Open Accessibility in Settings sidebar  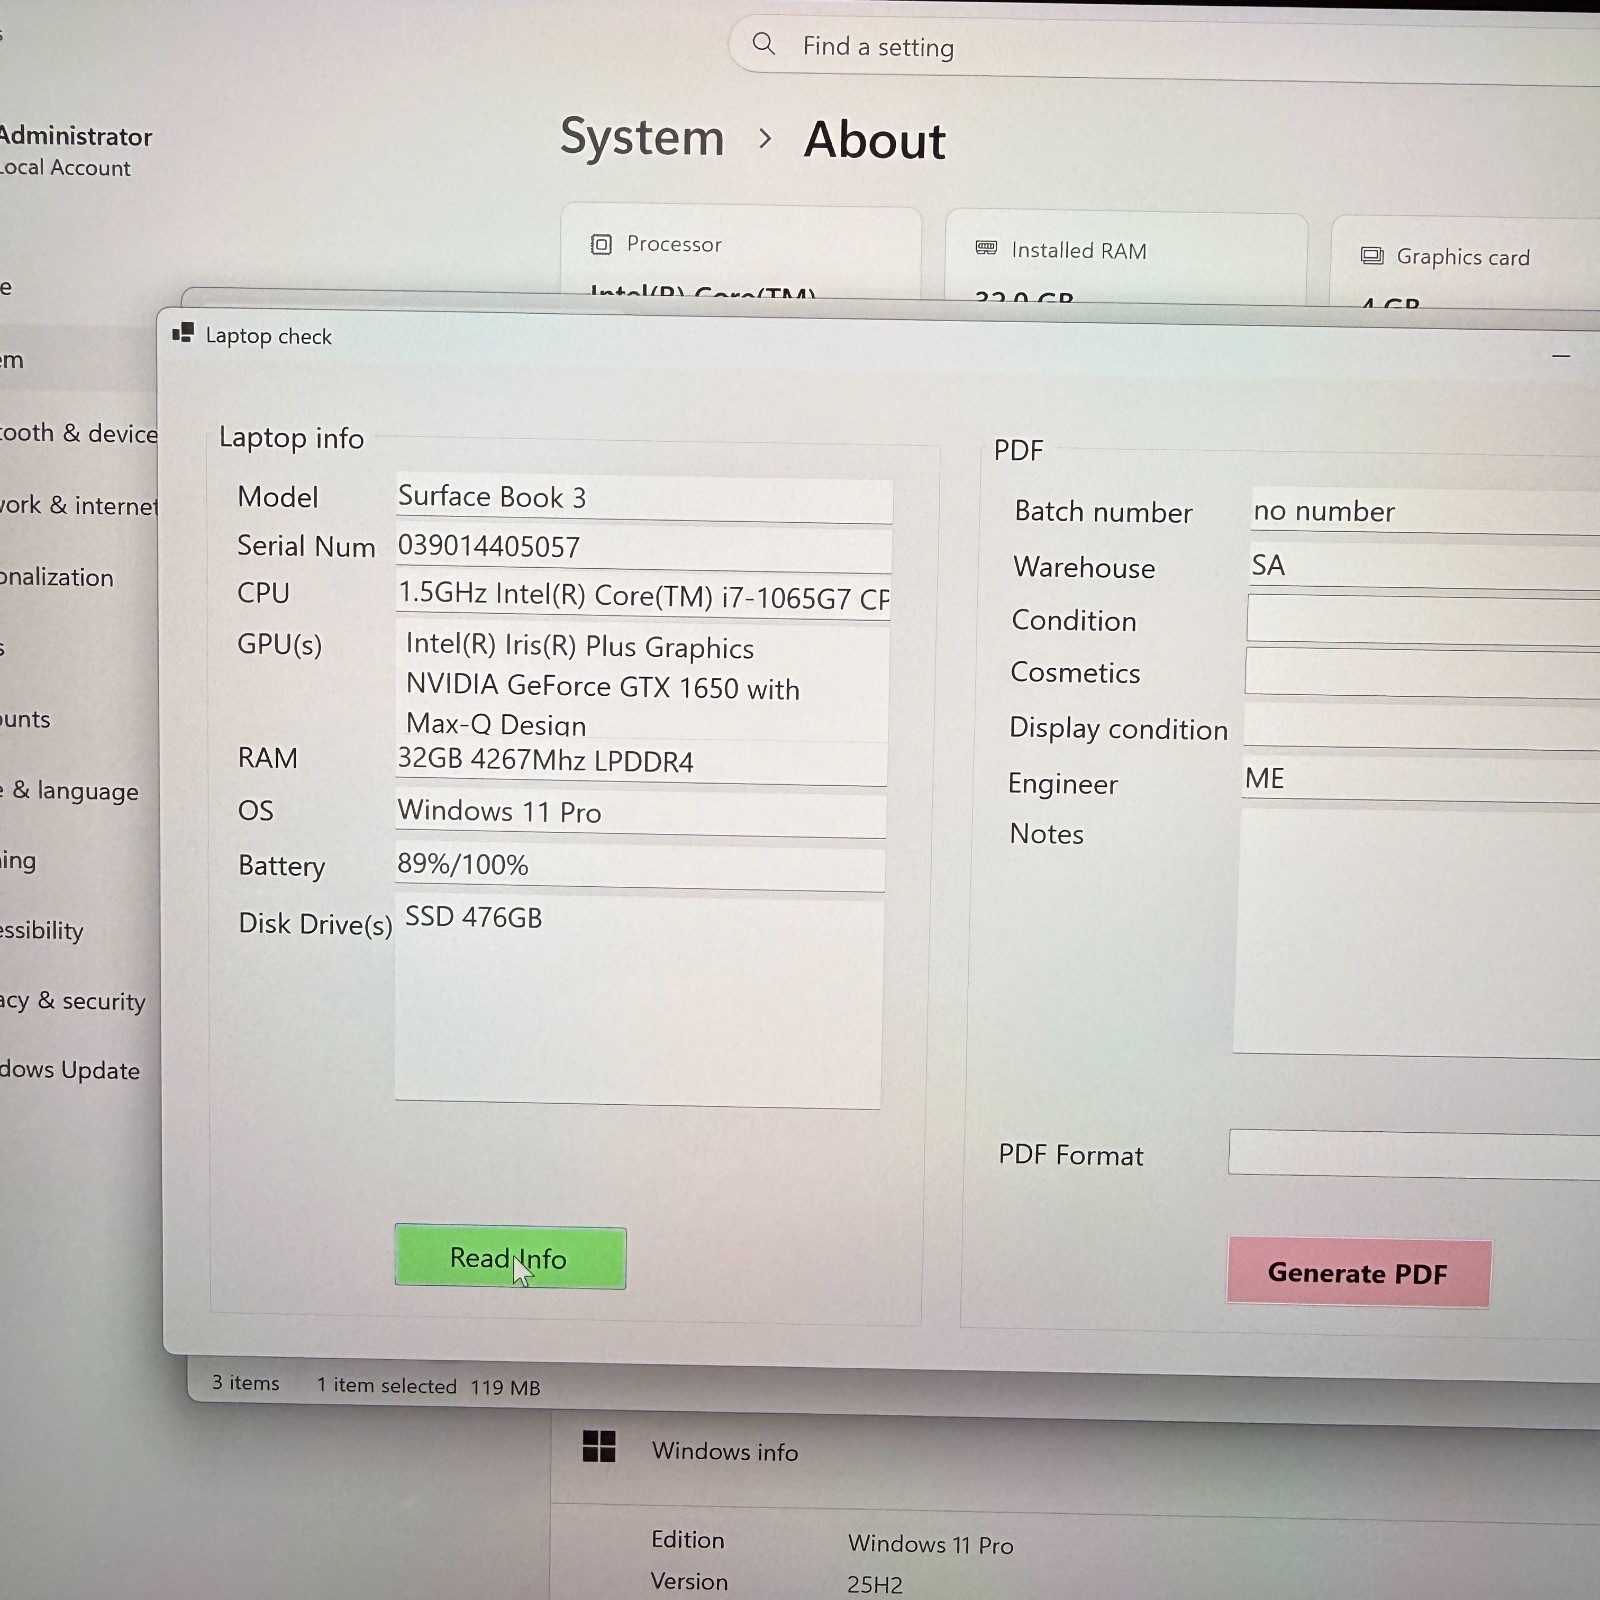[x=41, y=930]
